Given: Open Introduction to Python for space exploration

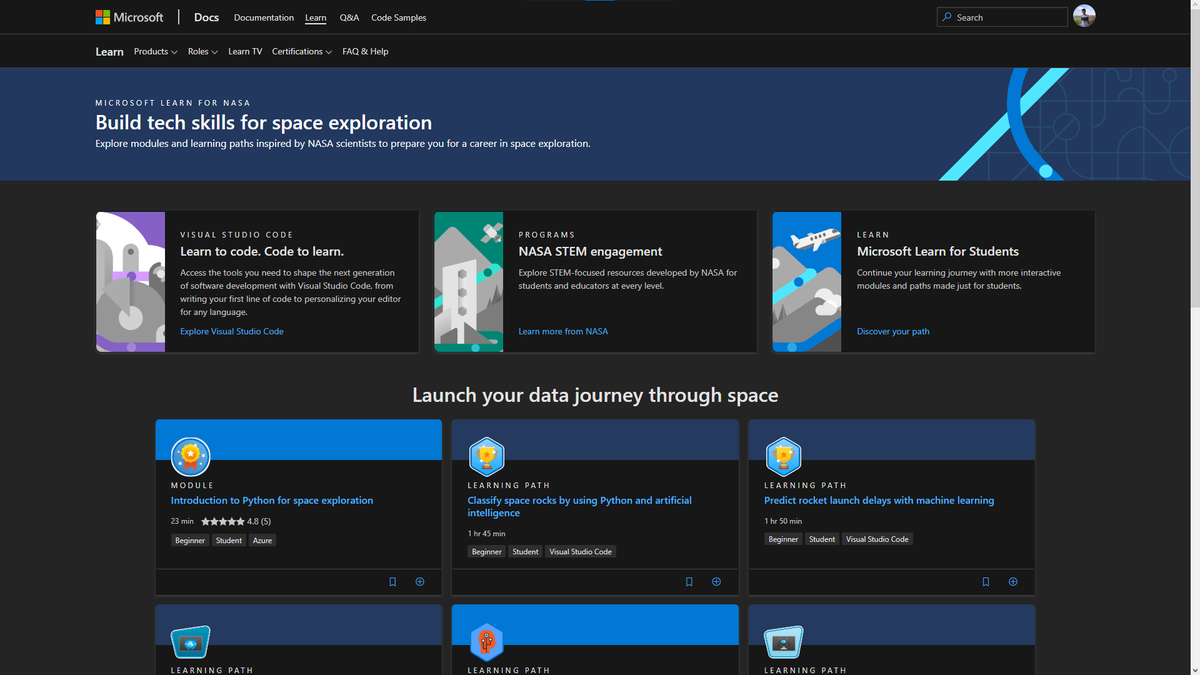Looking at the screenshot, I should pos(272,500).
